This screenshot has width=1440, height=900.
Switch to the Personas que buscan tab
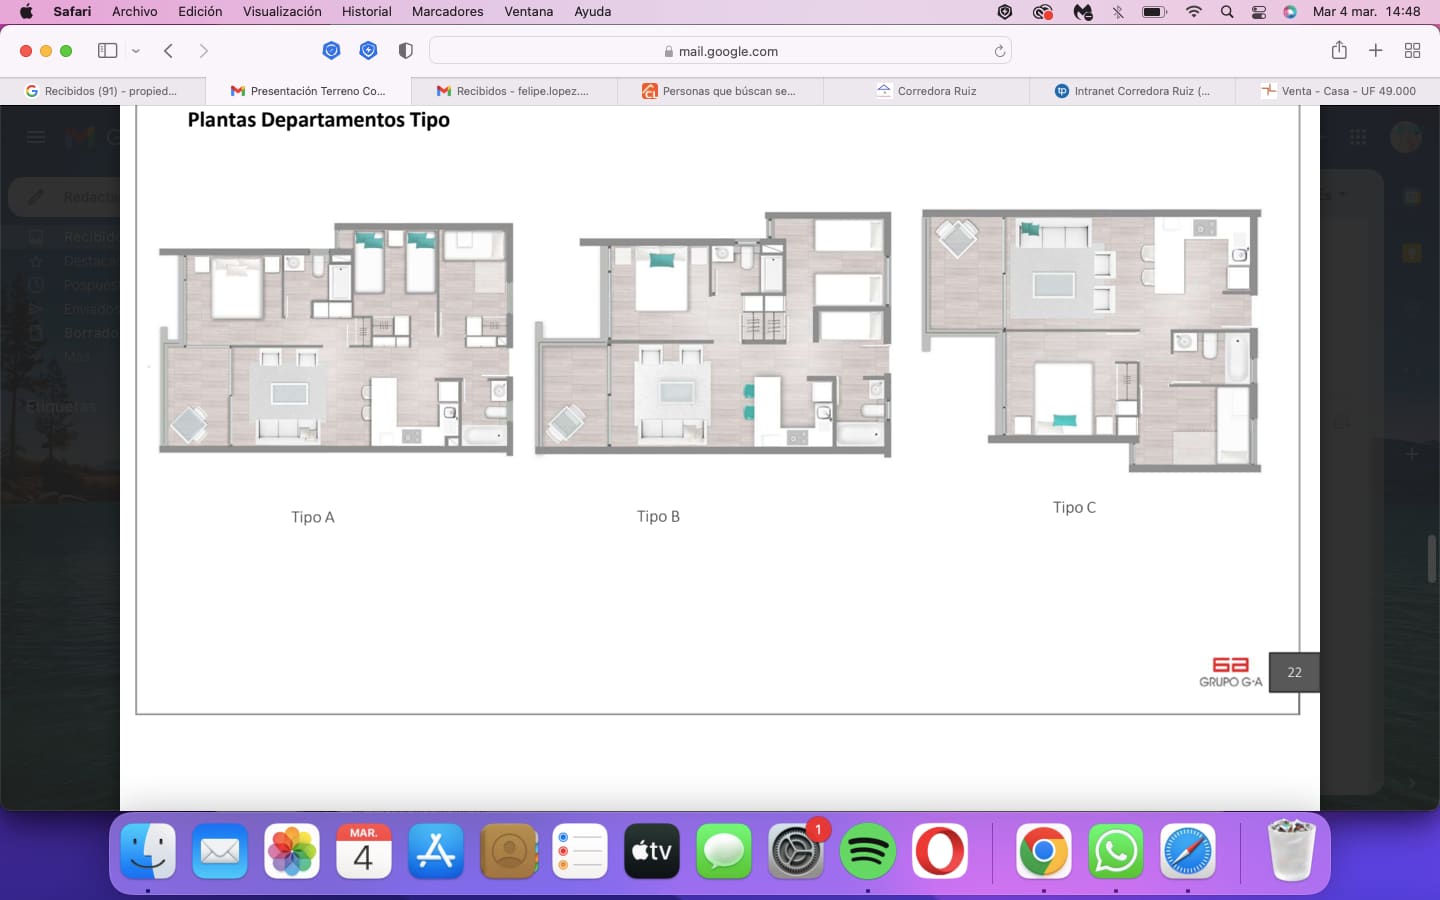[721, 91]
